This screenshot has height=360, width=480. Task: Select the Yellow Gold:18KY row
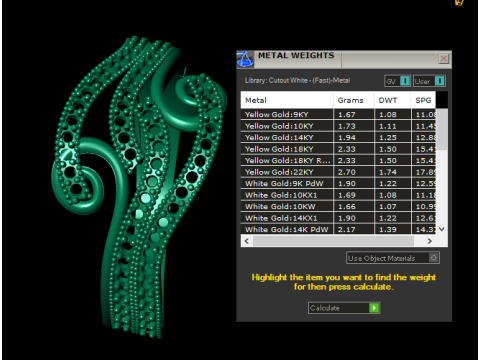coord(338,149)
